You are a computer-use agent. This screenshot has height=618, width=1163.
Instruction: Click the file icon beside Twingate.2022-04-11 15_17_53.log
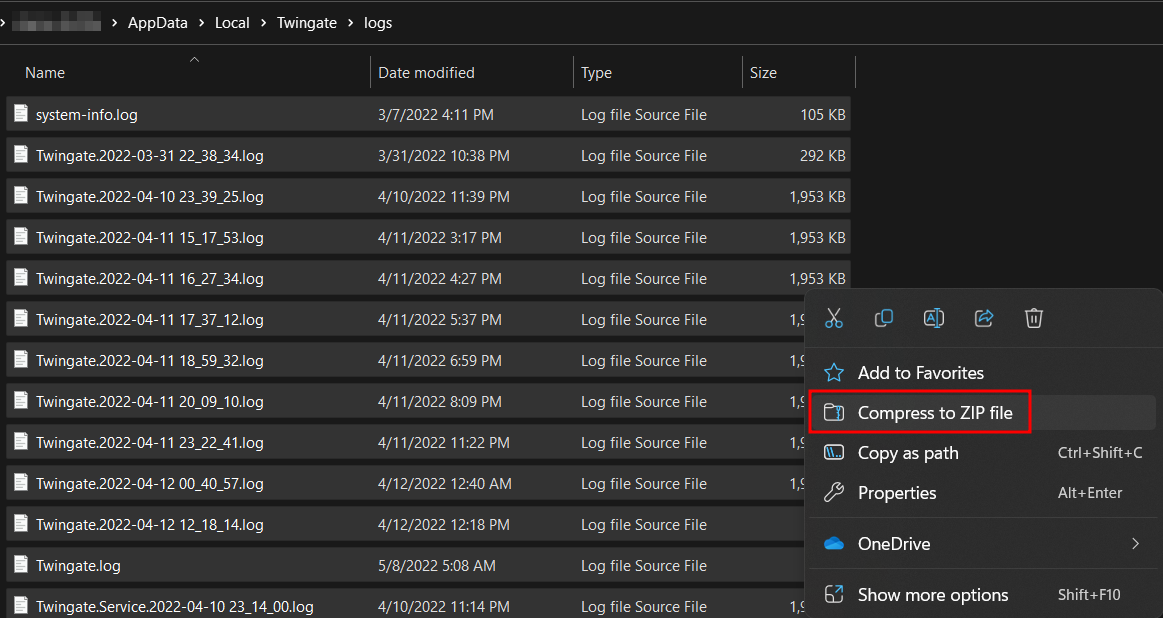click(x=22, y=237)
